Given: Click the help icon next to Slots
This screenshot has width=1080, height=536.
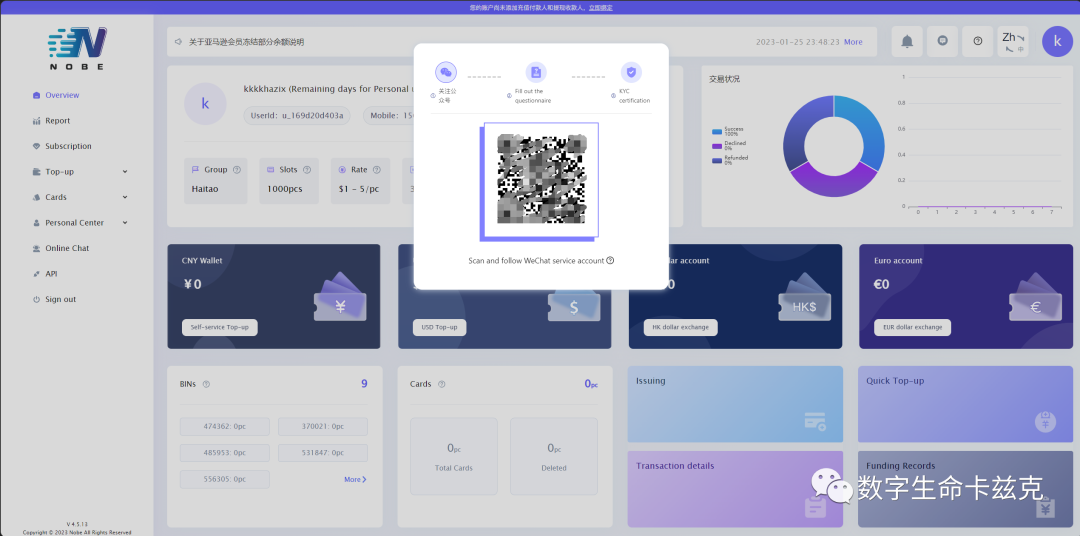Looking at the screenshot, I should coord(307,169).
